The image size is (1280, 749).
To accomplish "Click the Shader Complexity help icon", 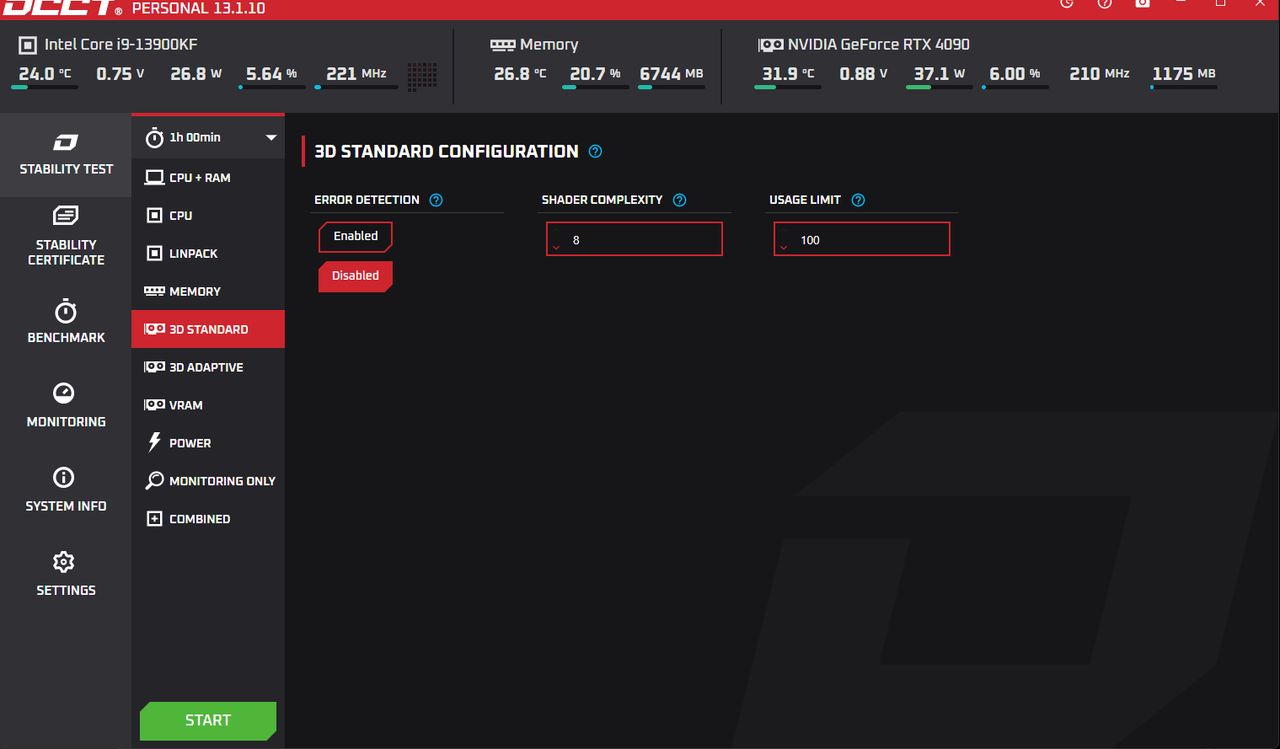I will [x=680, y=200].
